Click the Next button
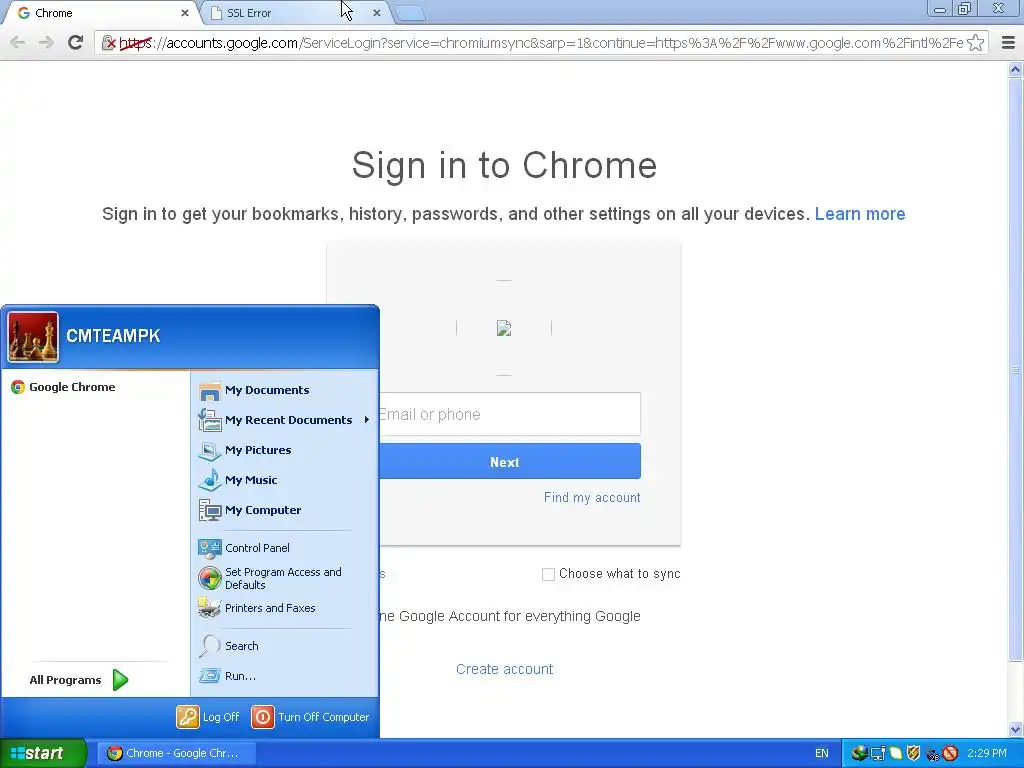This screenshot has width=1024, height=768. click(509, 462)
